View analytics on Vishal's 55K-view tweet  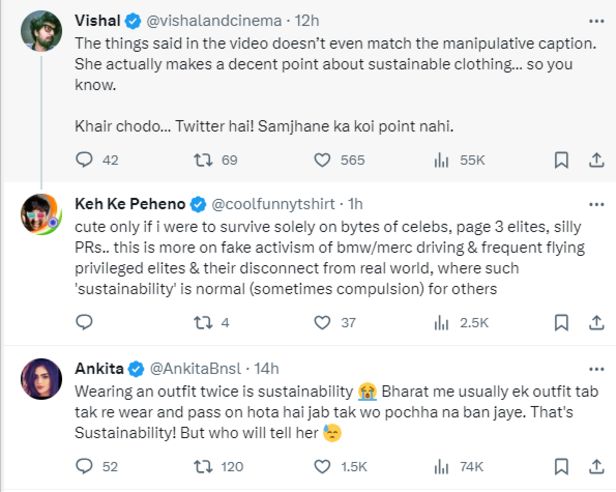click(441, 159)
